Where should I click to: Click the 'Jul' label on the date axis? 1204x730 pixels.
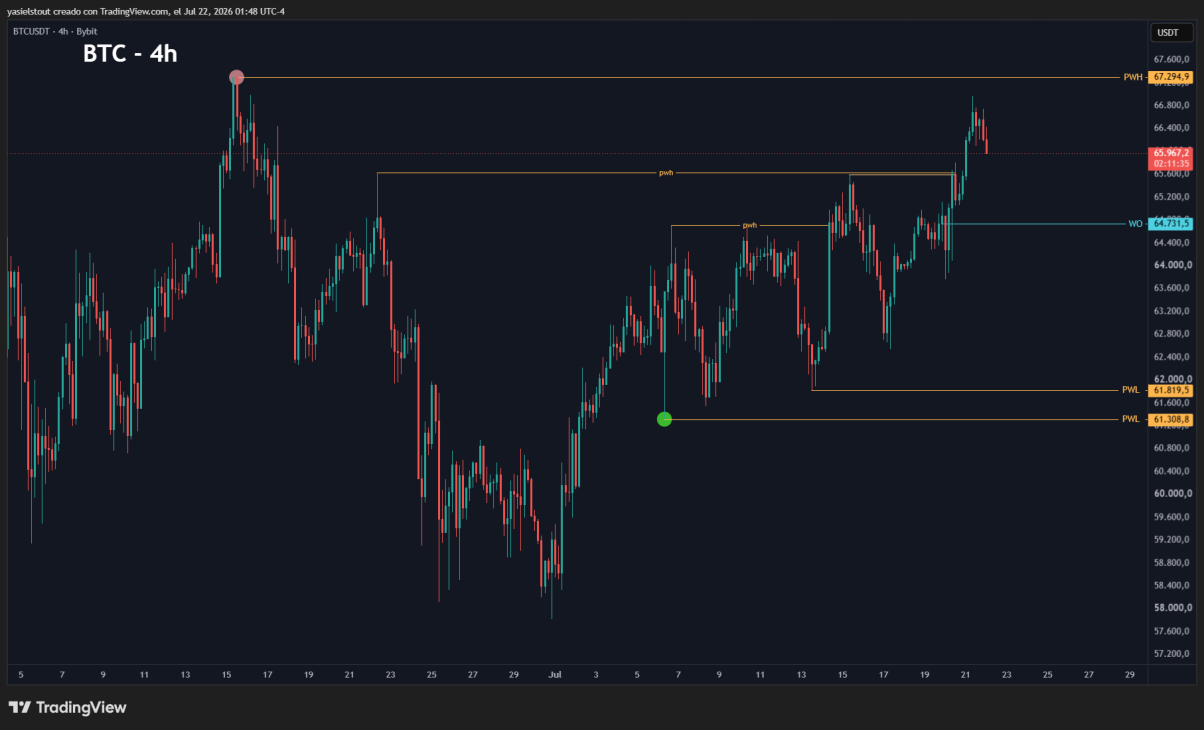pos(553,674)
